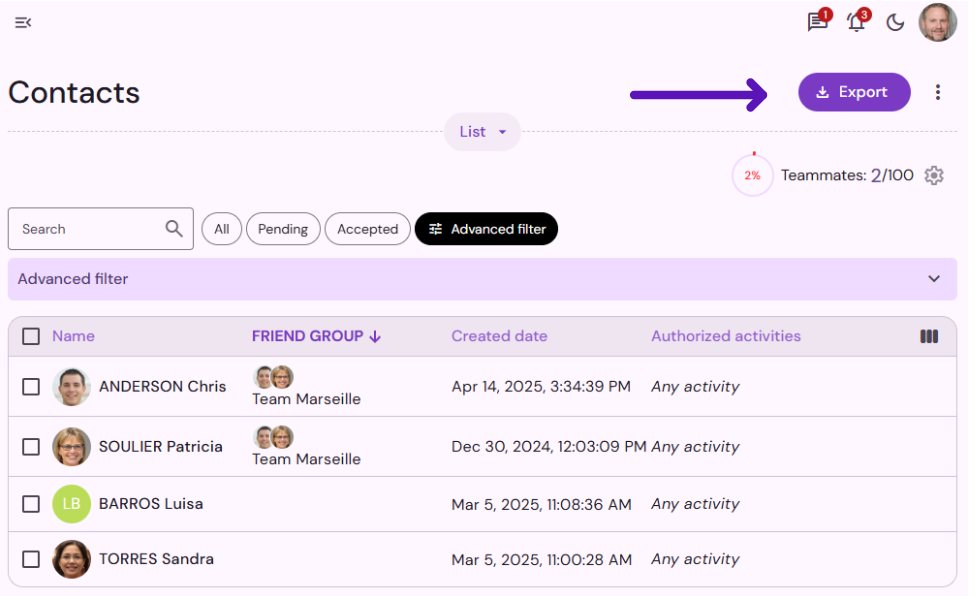The height and width of the screenshot is (596, 975).
Task: Click TORRES Sandra profile photo
Action: [72, 559]
